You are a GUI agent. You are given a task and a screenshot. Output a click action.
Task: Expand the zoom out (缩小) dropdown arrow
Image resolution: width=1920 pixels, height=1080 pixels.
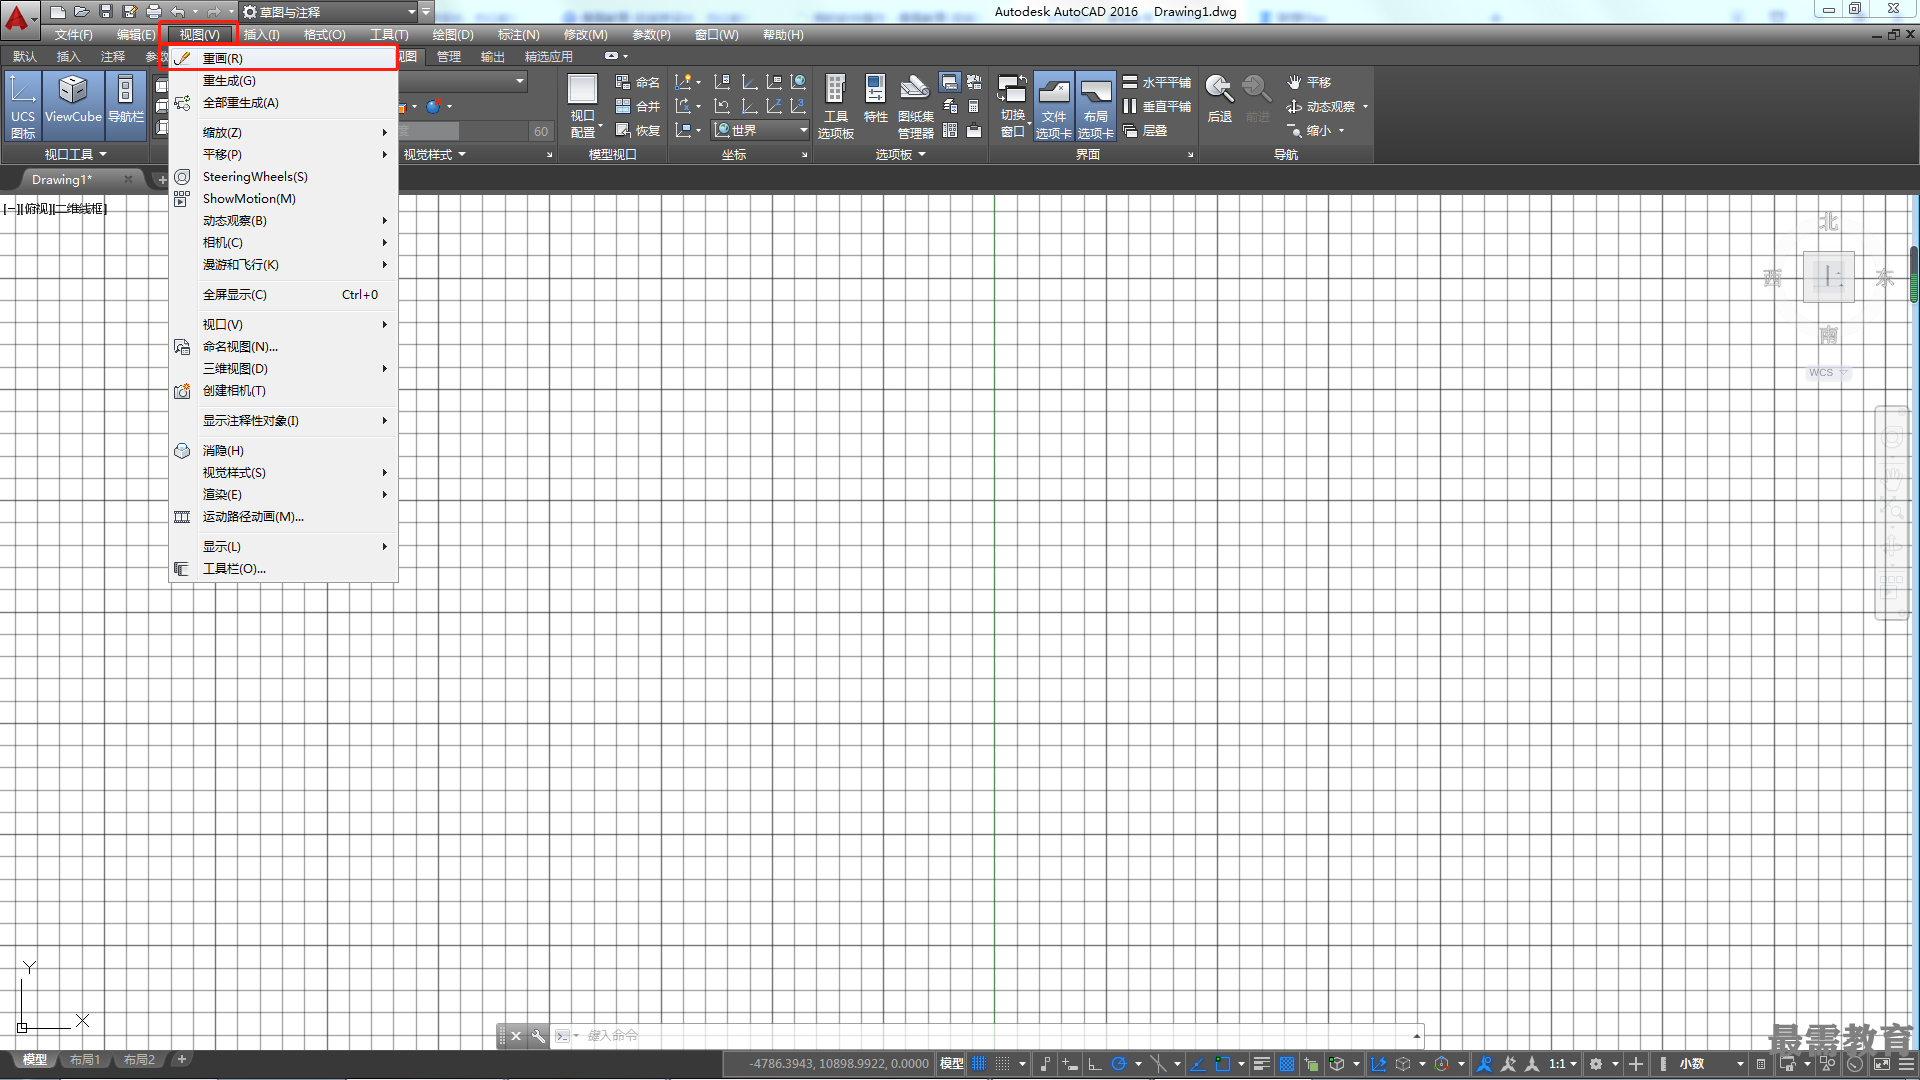click(x=1341, y=130)
